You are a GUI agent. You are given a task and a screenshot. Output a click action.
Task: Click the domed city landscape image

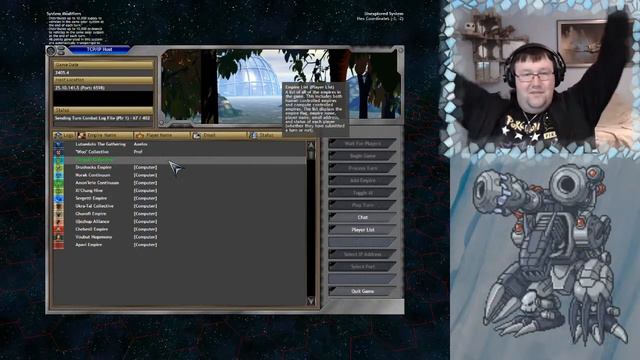pos(280,86)
